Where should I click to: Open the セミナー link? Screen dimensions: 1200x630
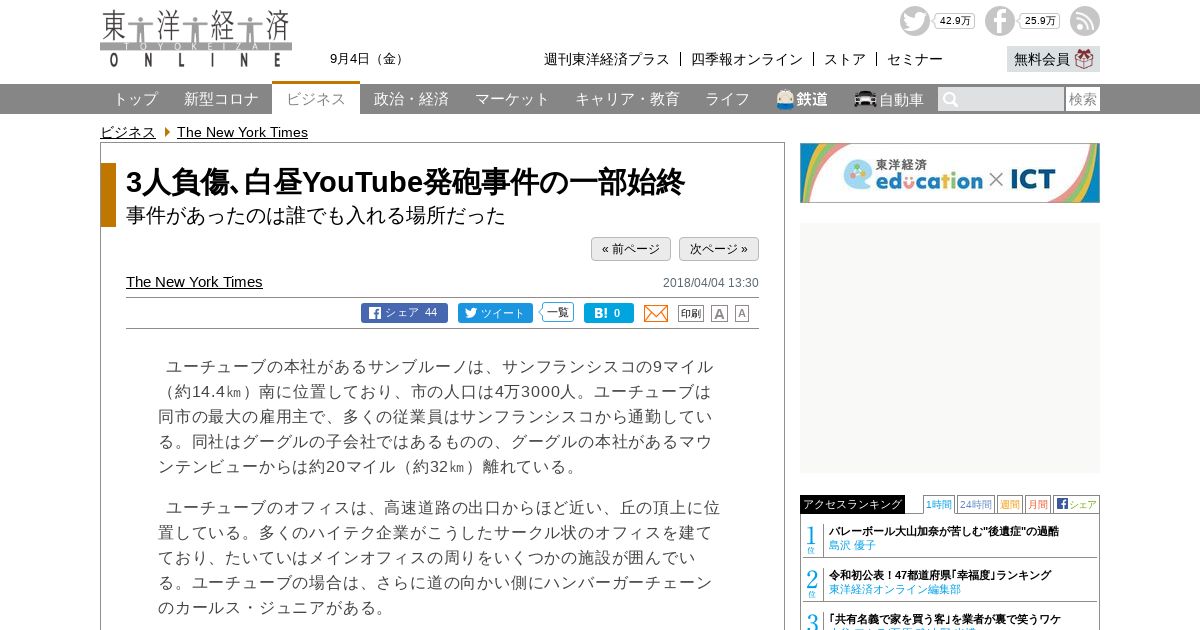click(x=915, y=59)
